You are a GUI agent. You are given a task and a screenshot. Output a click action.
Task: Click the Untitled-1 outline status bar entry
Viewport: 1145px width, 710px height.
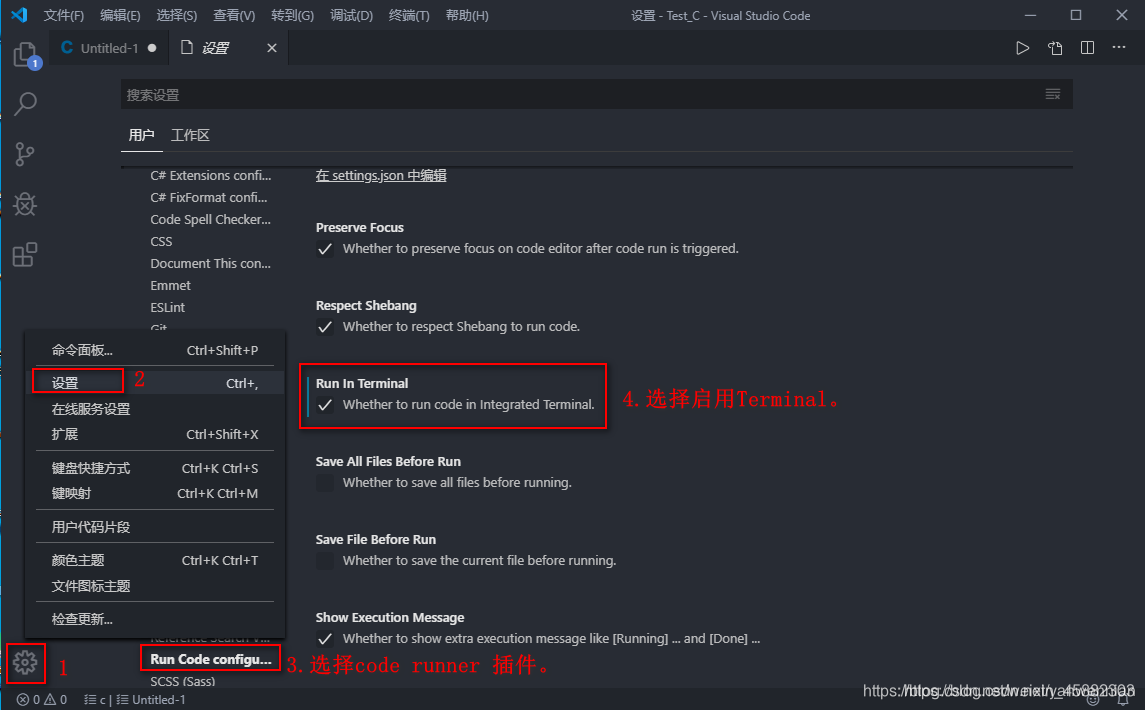coord(151,700)
